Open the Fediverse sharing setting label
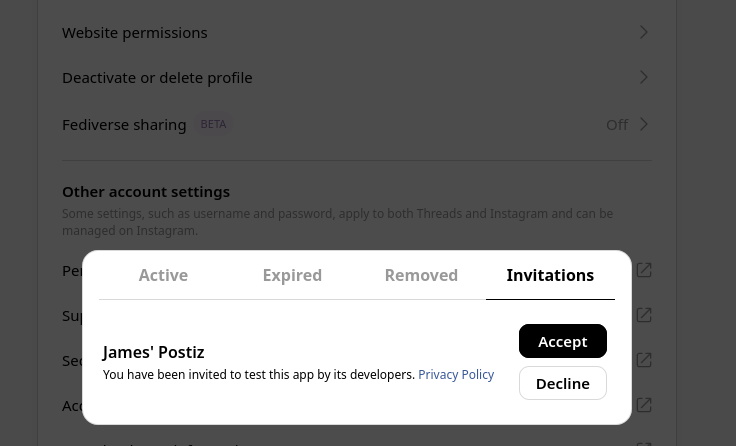The width and height of the screenshot is (736, 446). [124, 124]
